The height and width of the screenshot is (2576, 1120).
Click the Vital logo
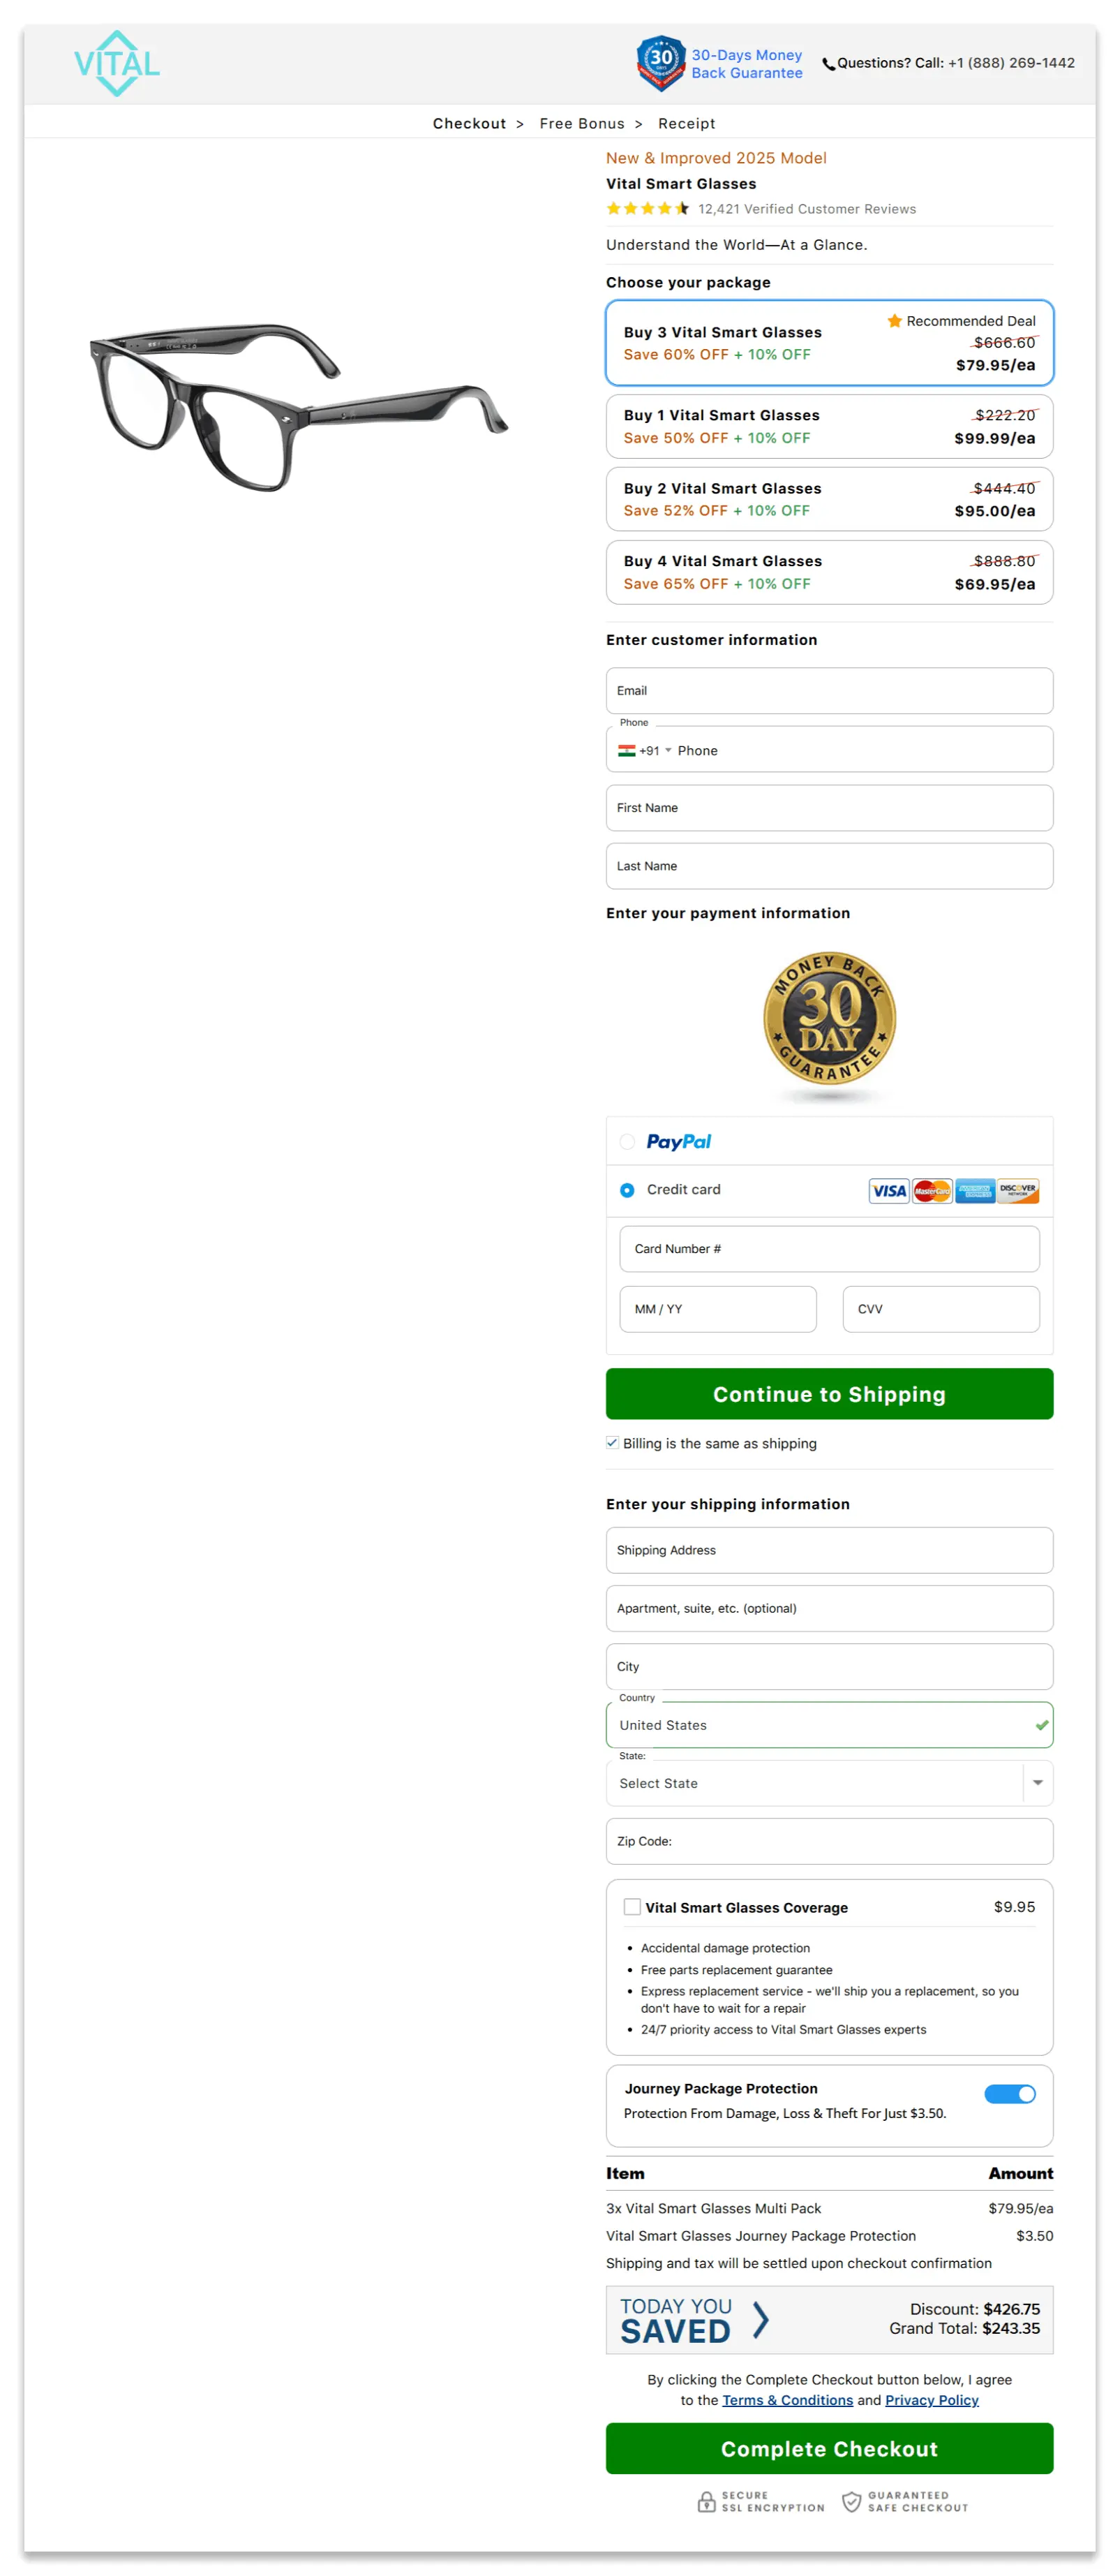tap(116, 63)
